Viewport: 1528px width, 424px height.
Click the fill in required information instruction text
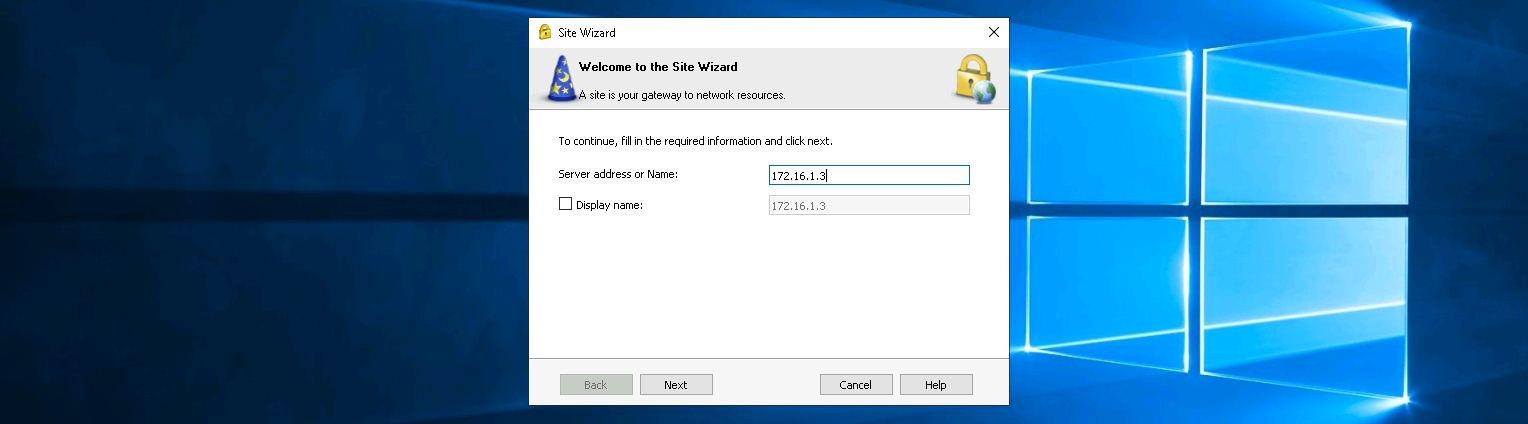coord(695,141)
